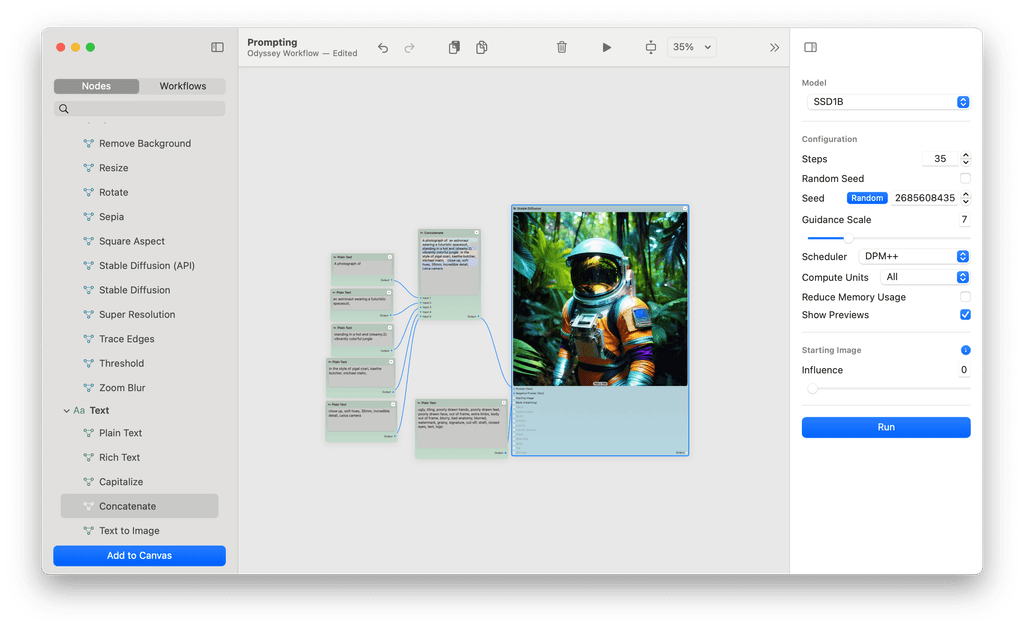Click the Undo icon in the toolbar
The width and height of the screenshot is (1024, 629).
click(383, 47)
